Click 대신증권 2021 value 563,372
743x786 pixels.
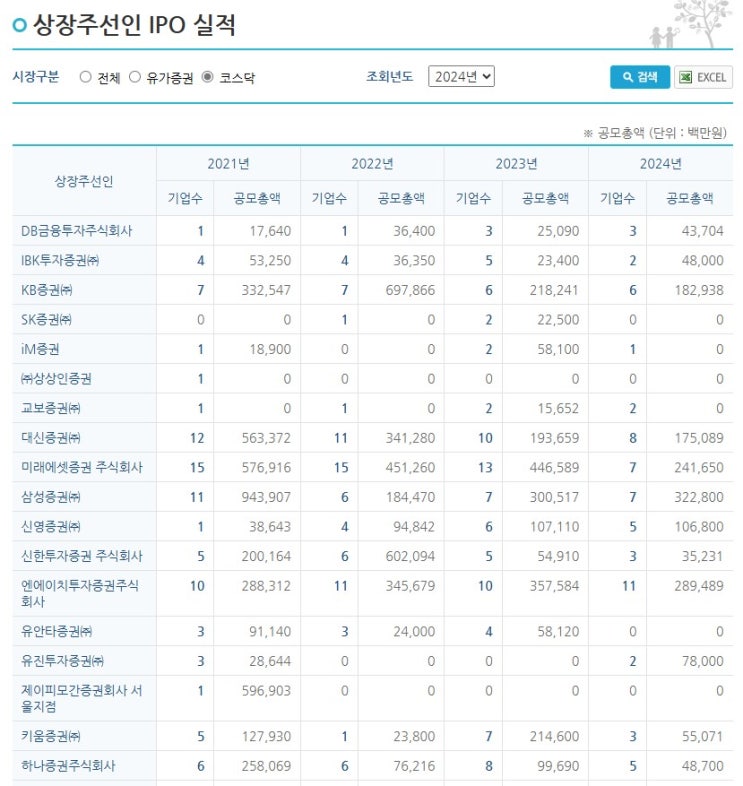266,438
